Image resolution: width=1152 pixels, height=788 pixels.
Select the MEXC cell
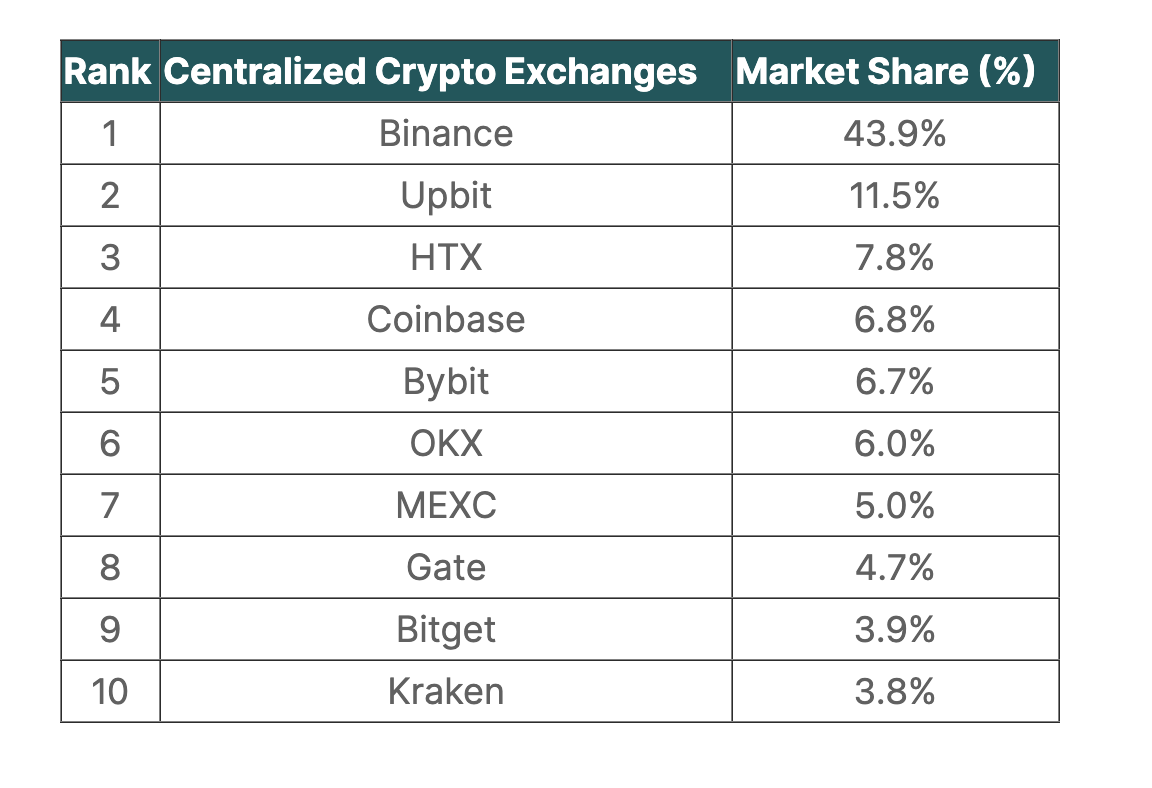[446, 506]
